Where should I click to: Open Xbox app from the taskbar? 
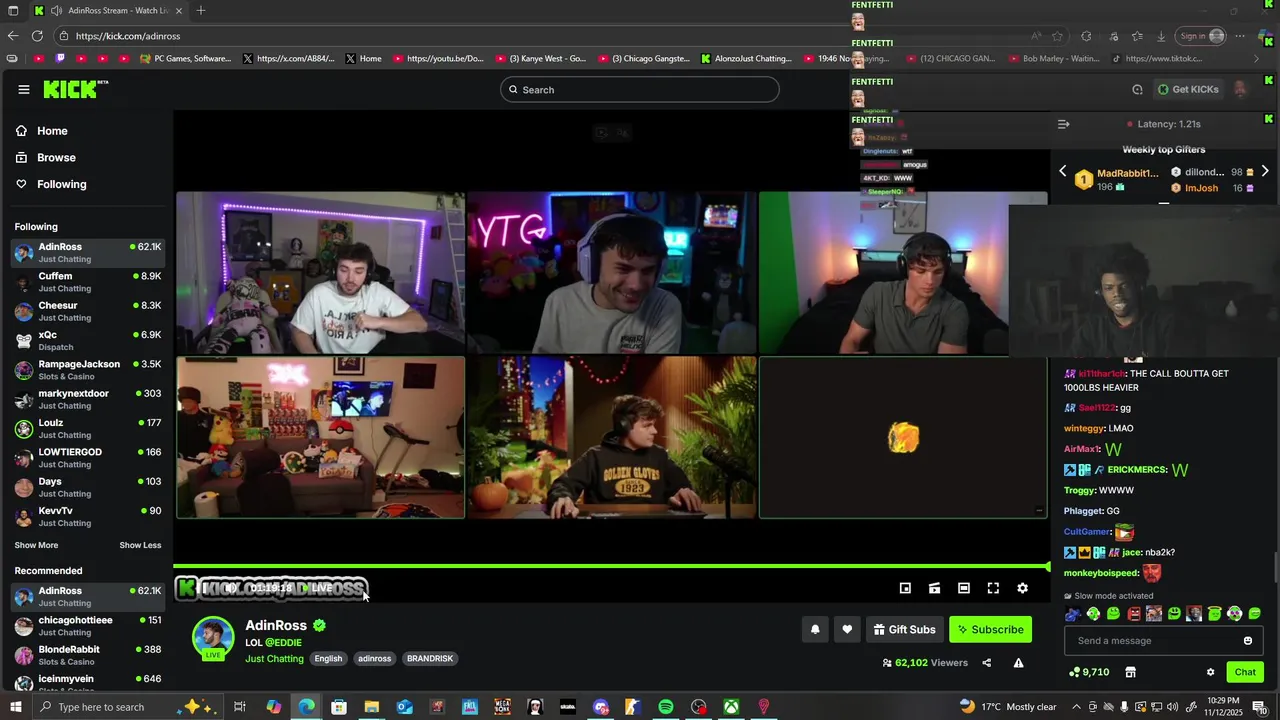[732, 707]
